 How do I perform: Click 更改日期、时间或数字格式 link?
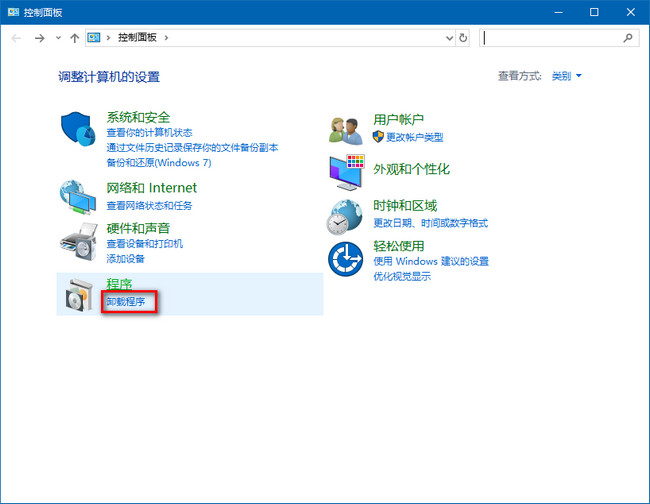click(x=431, y=223)
